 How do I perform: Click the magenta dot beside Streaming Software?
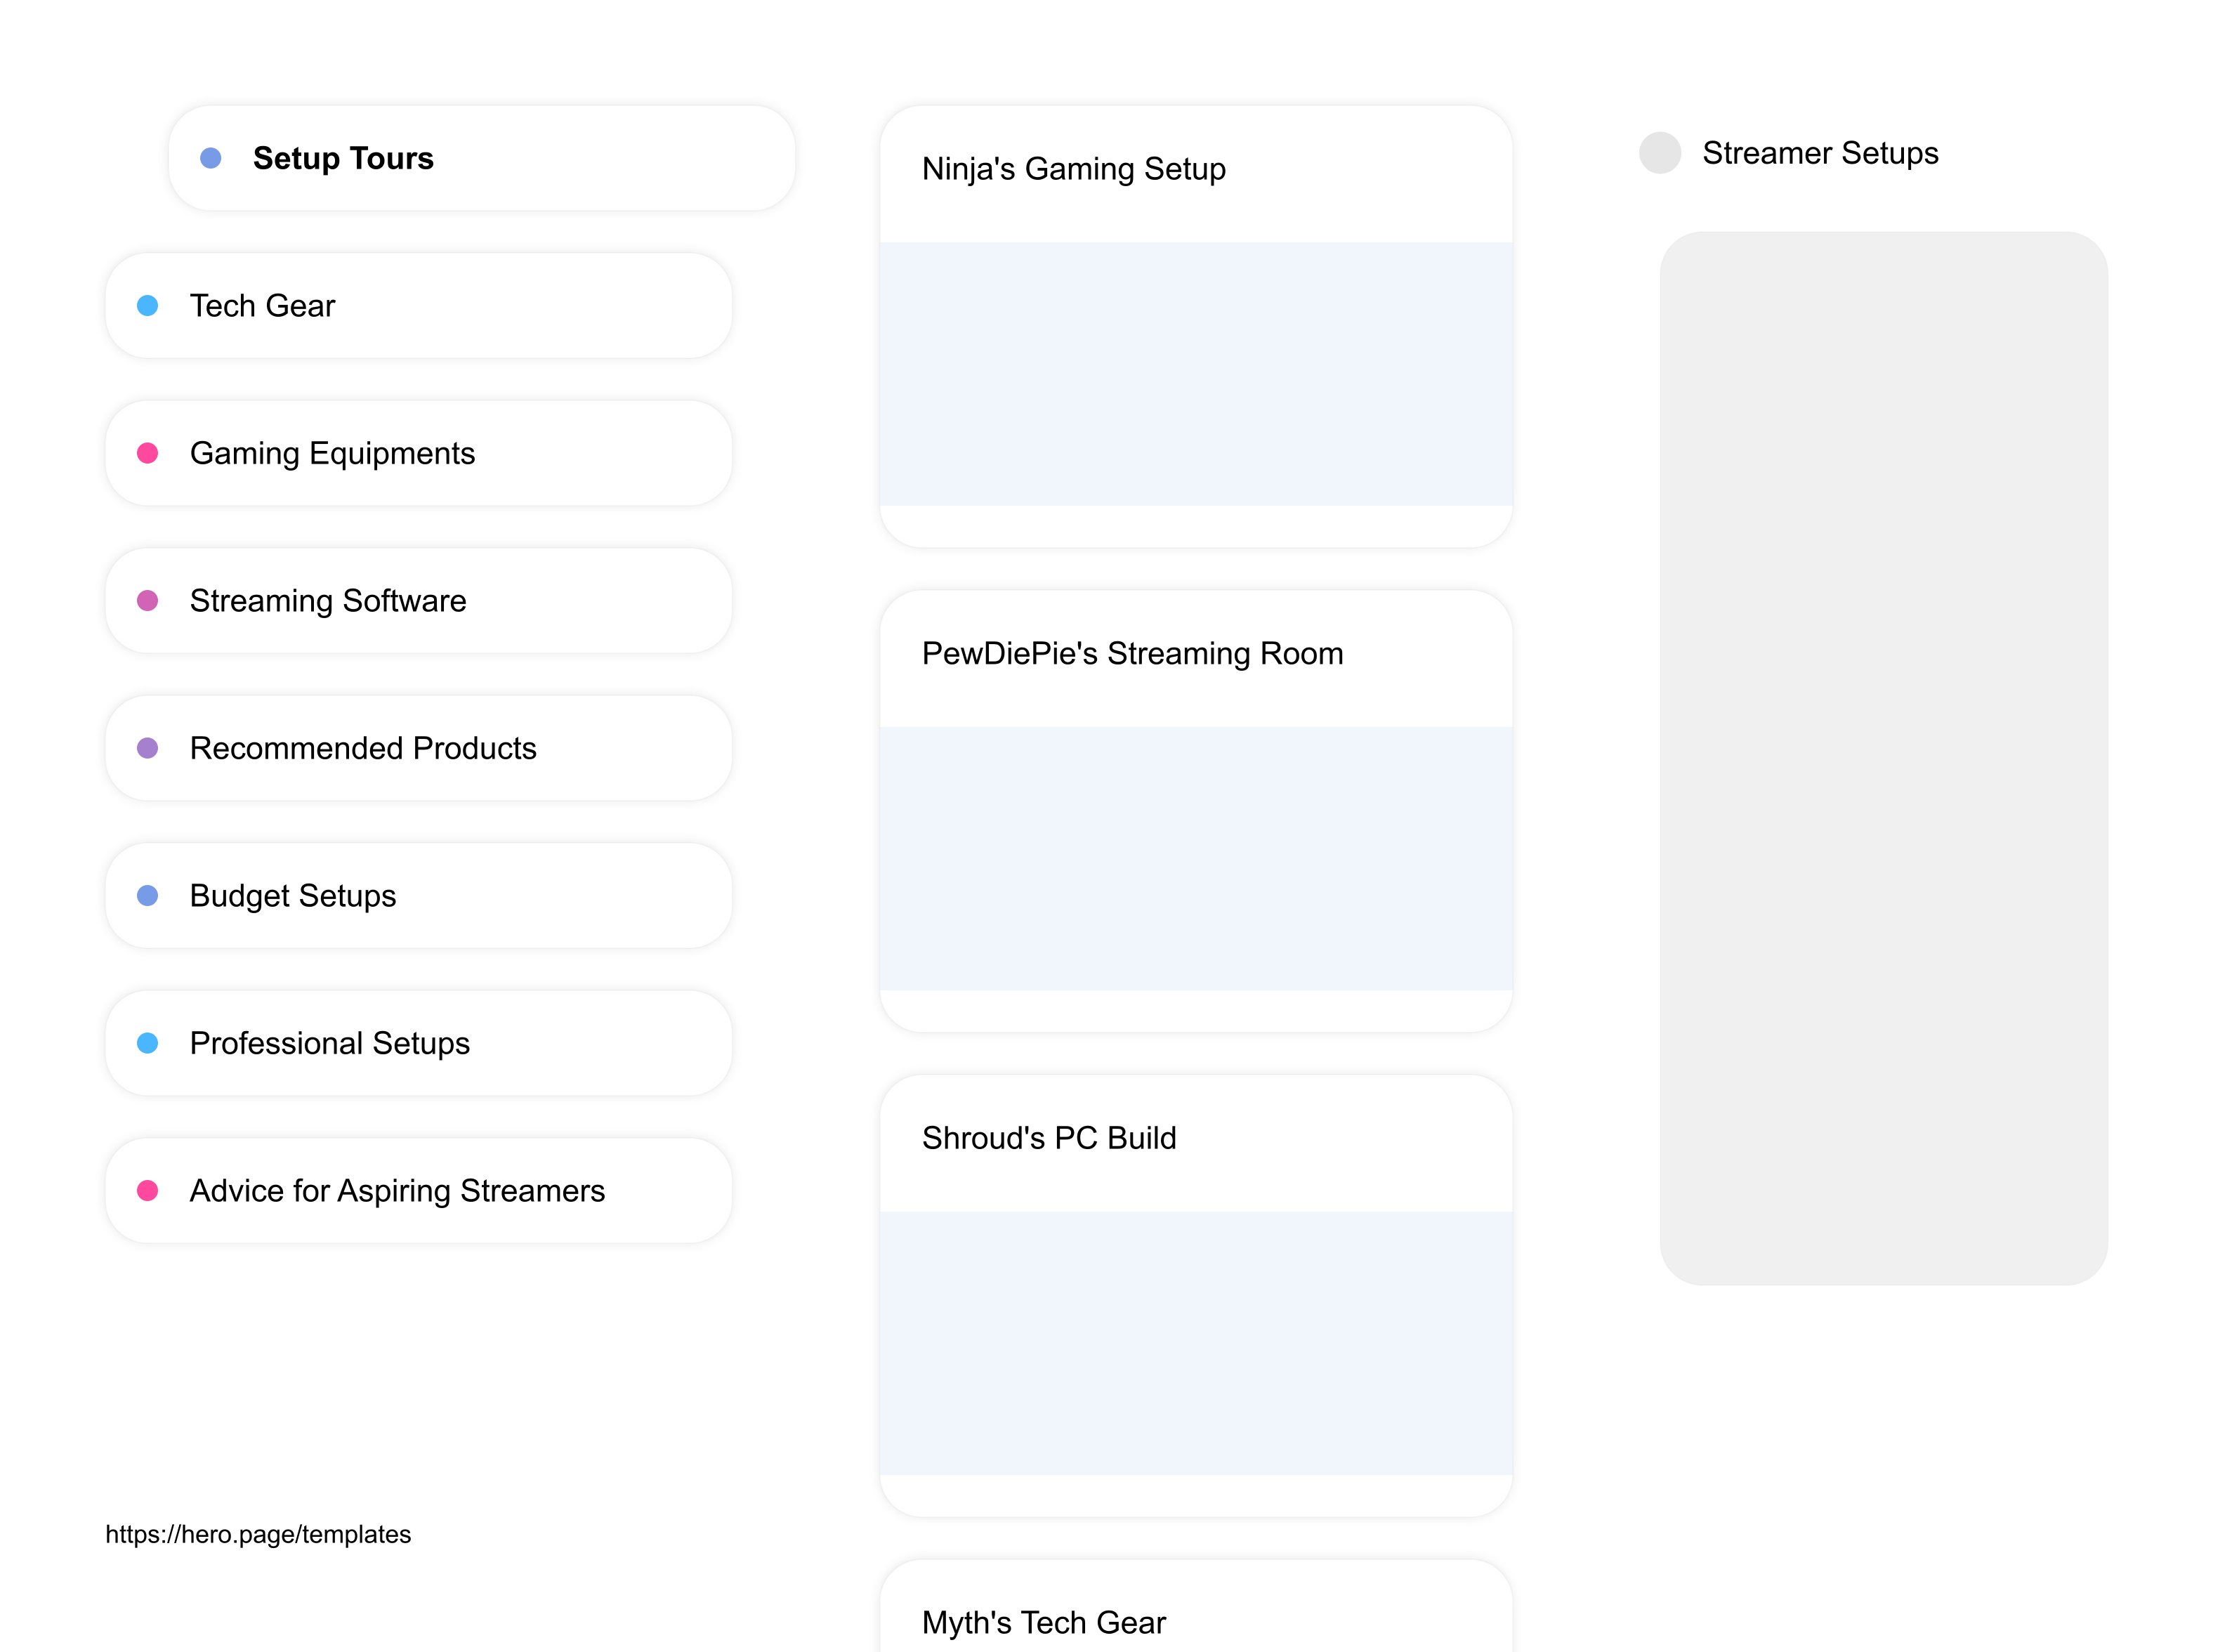[x=147, y=600]
